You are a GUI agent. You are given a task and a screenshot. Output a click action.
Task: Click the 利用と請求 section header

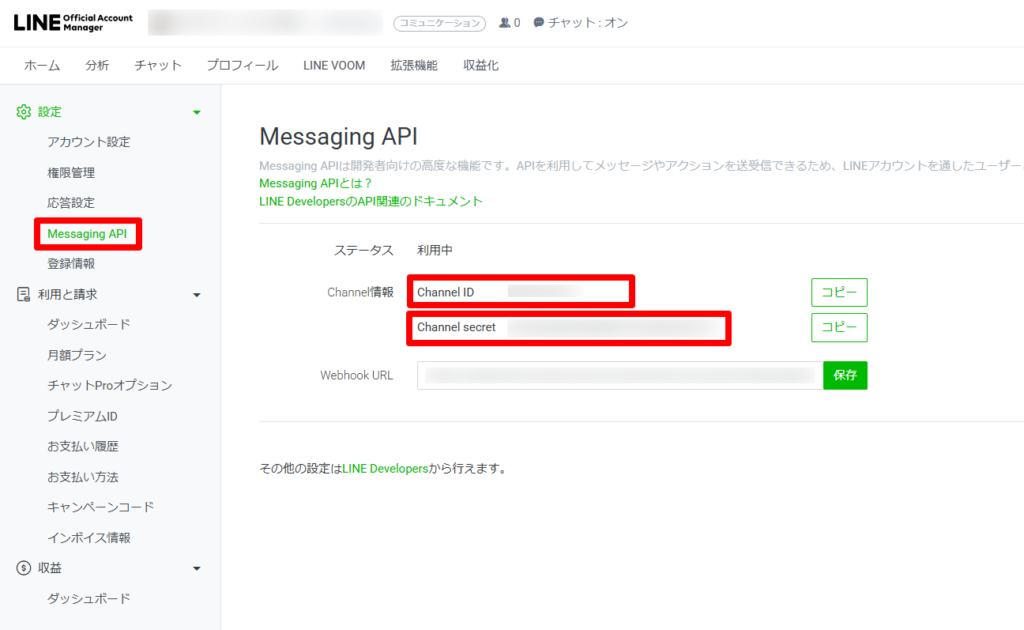click(x=67, y=294)
